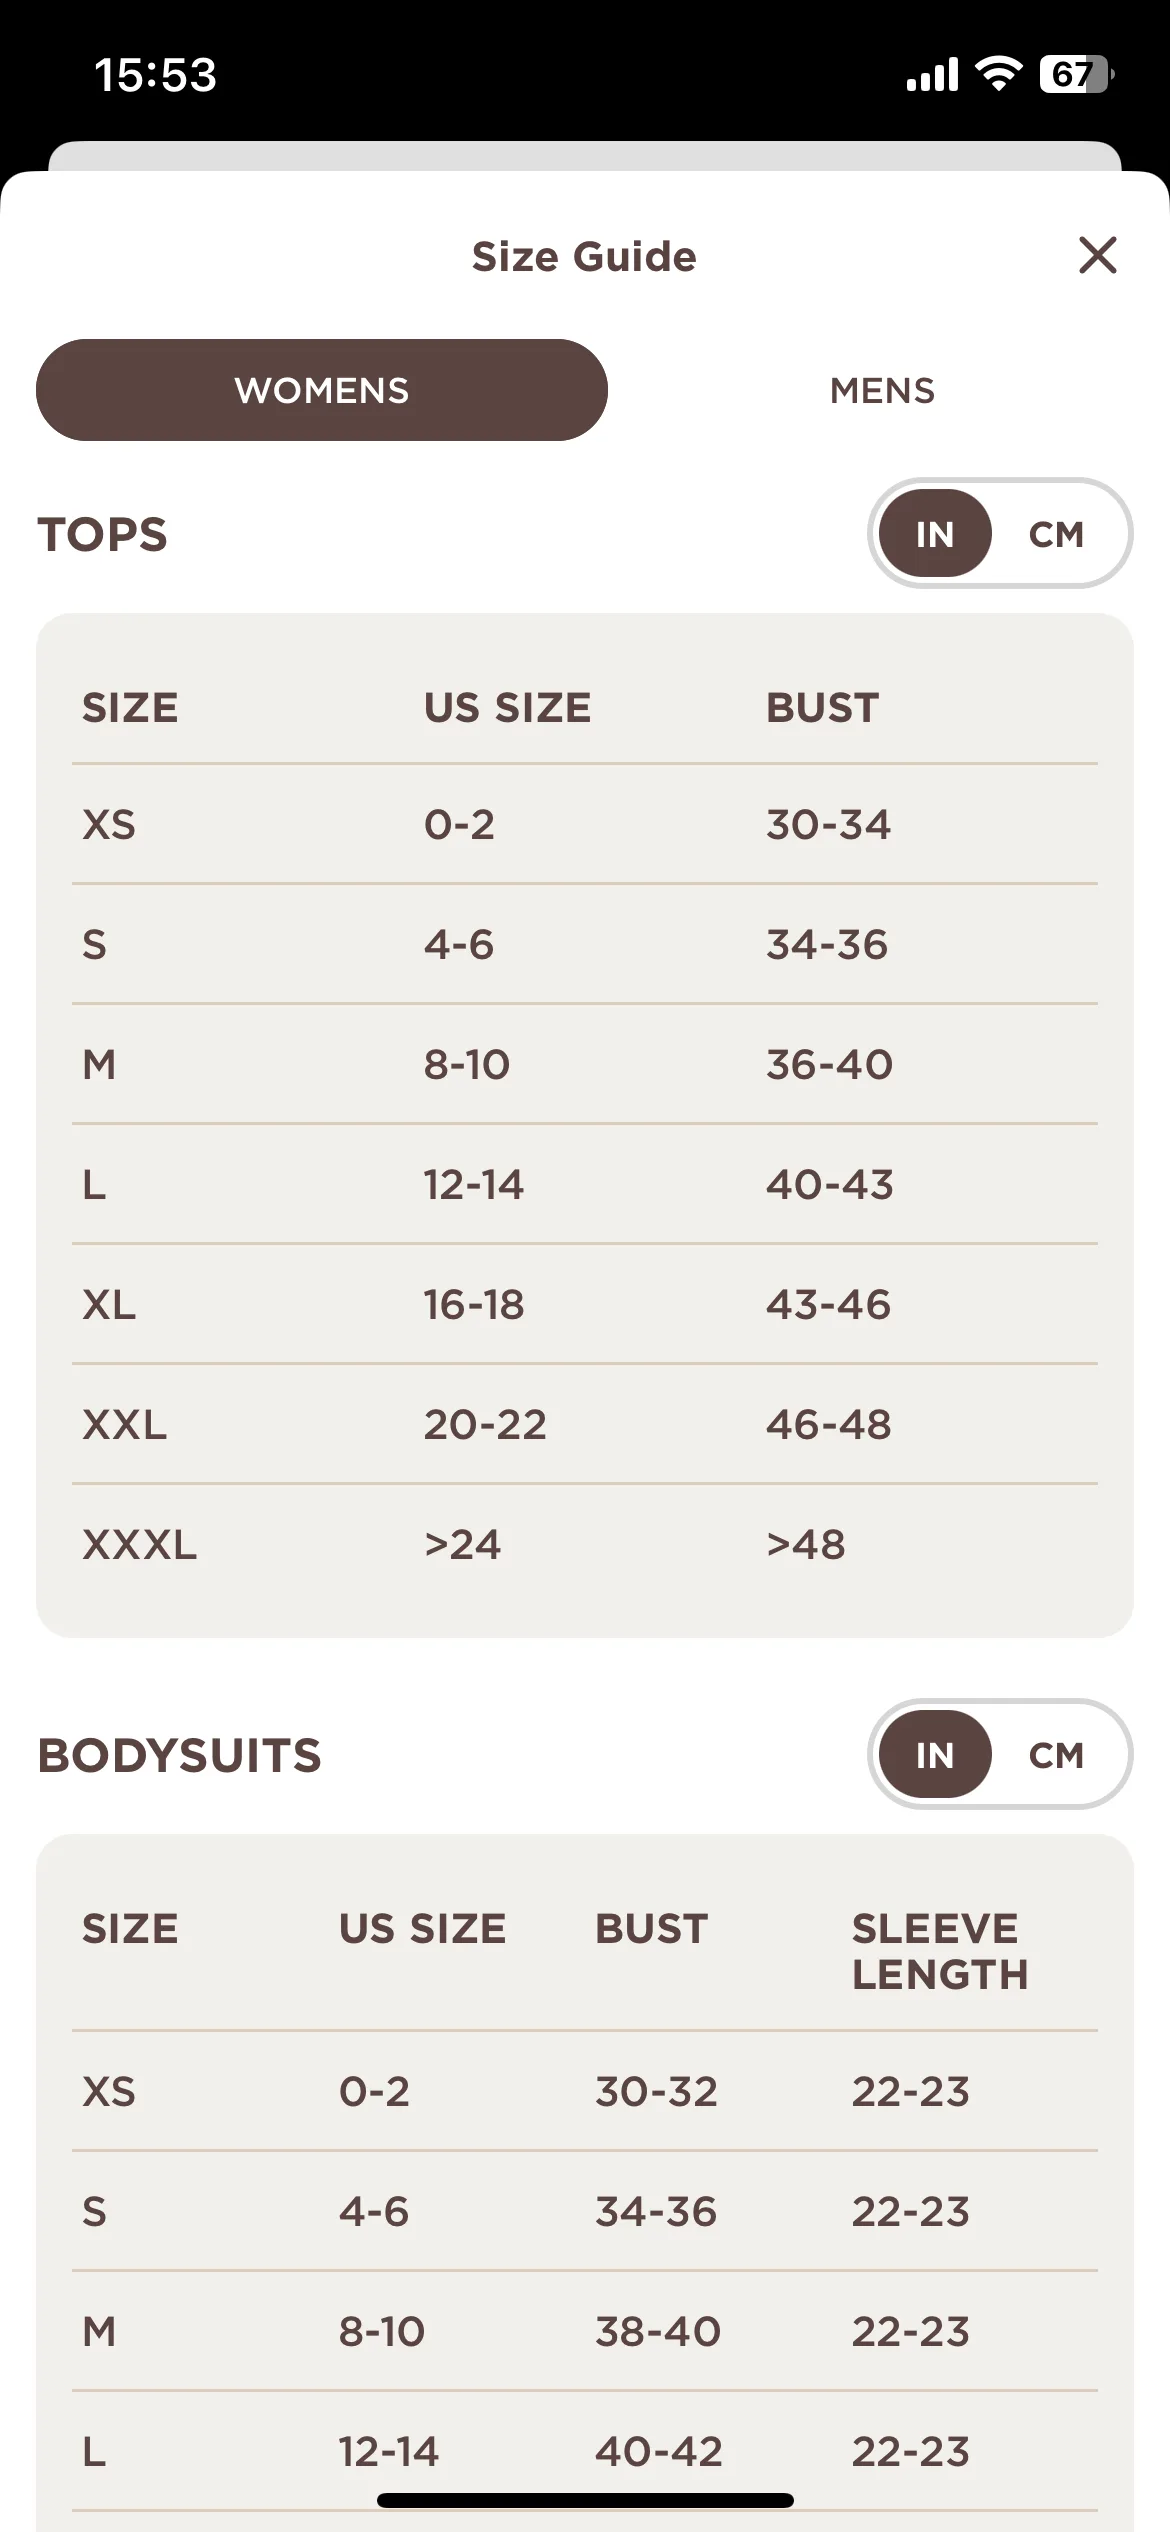1170x2532 pixels.
Task: Tap the battery indicator in status bar
Action: [x=1077, y=74]
